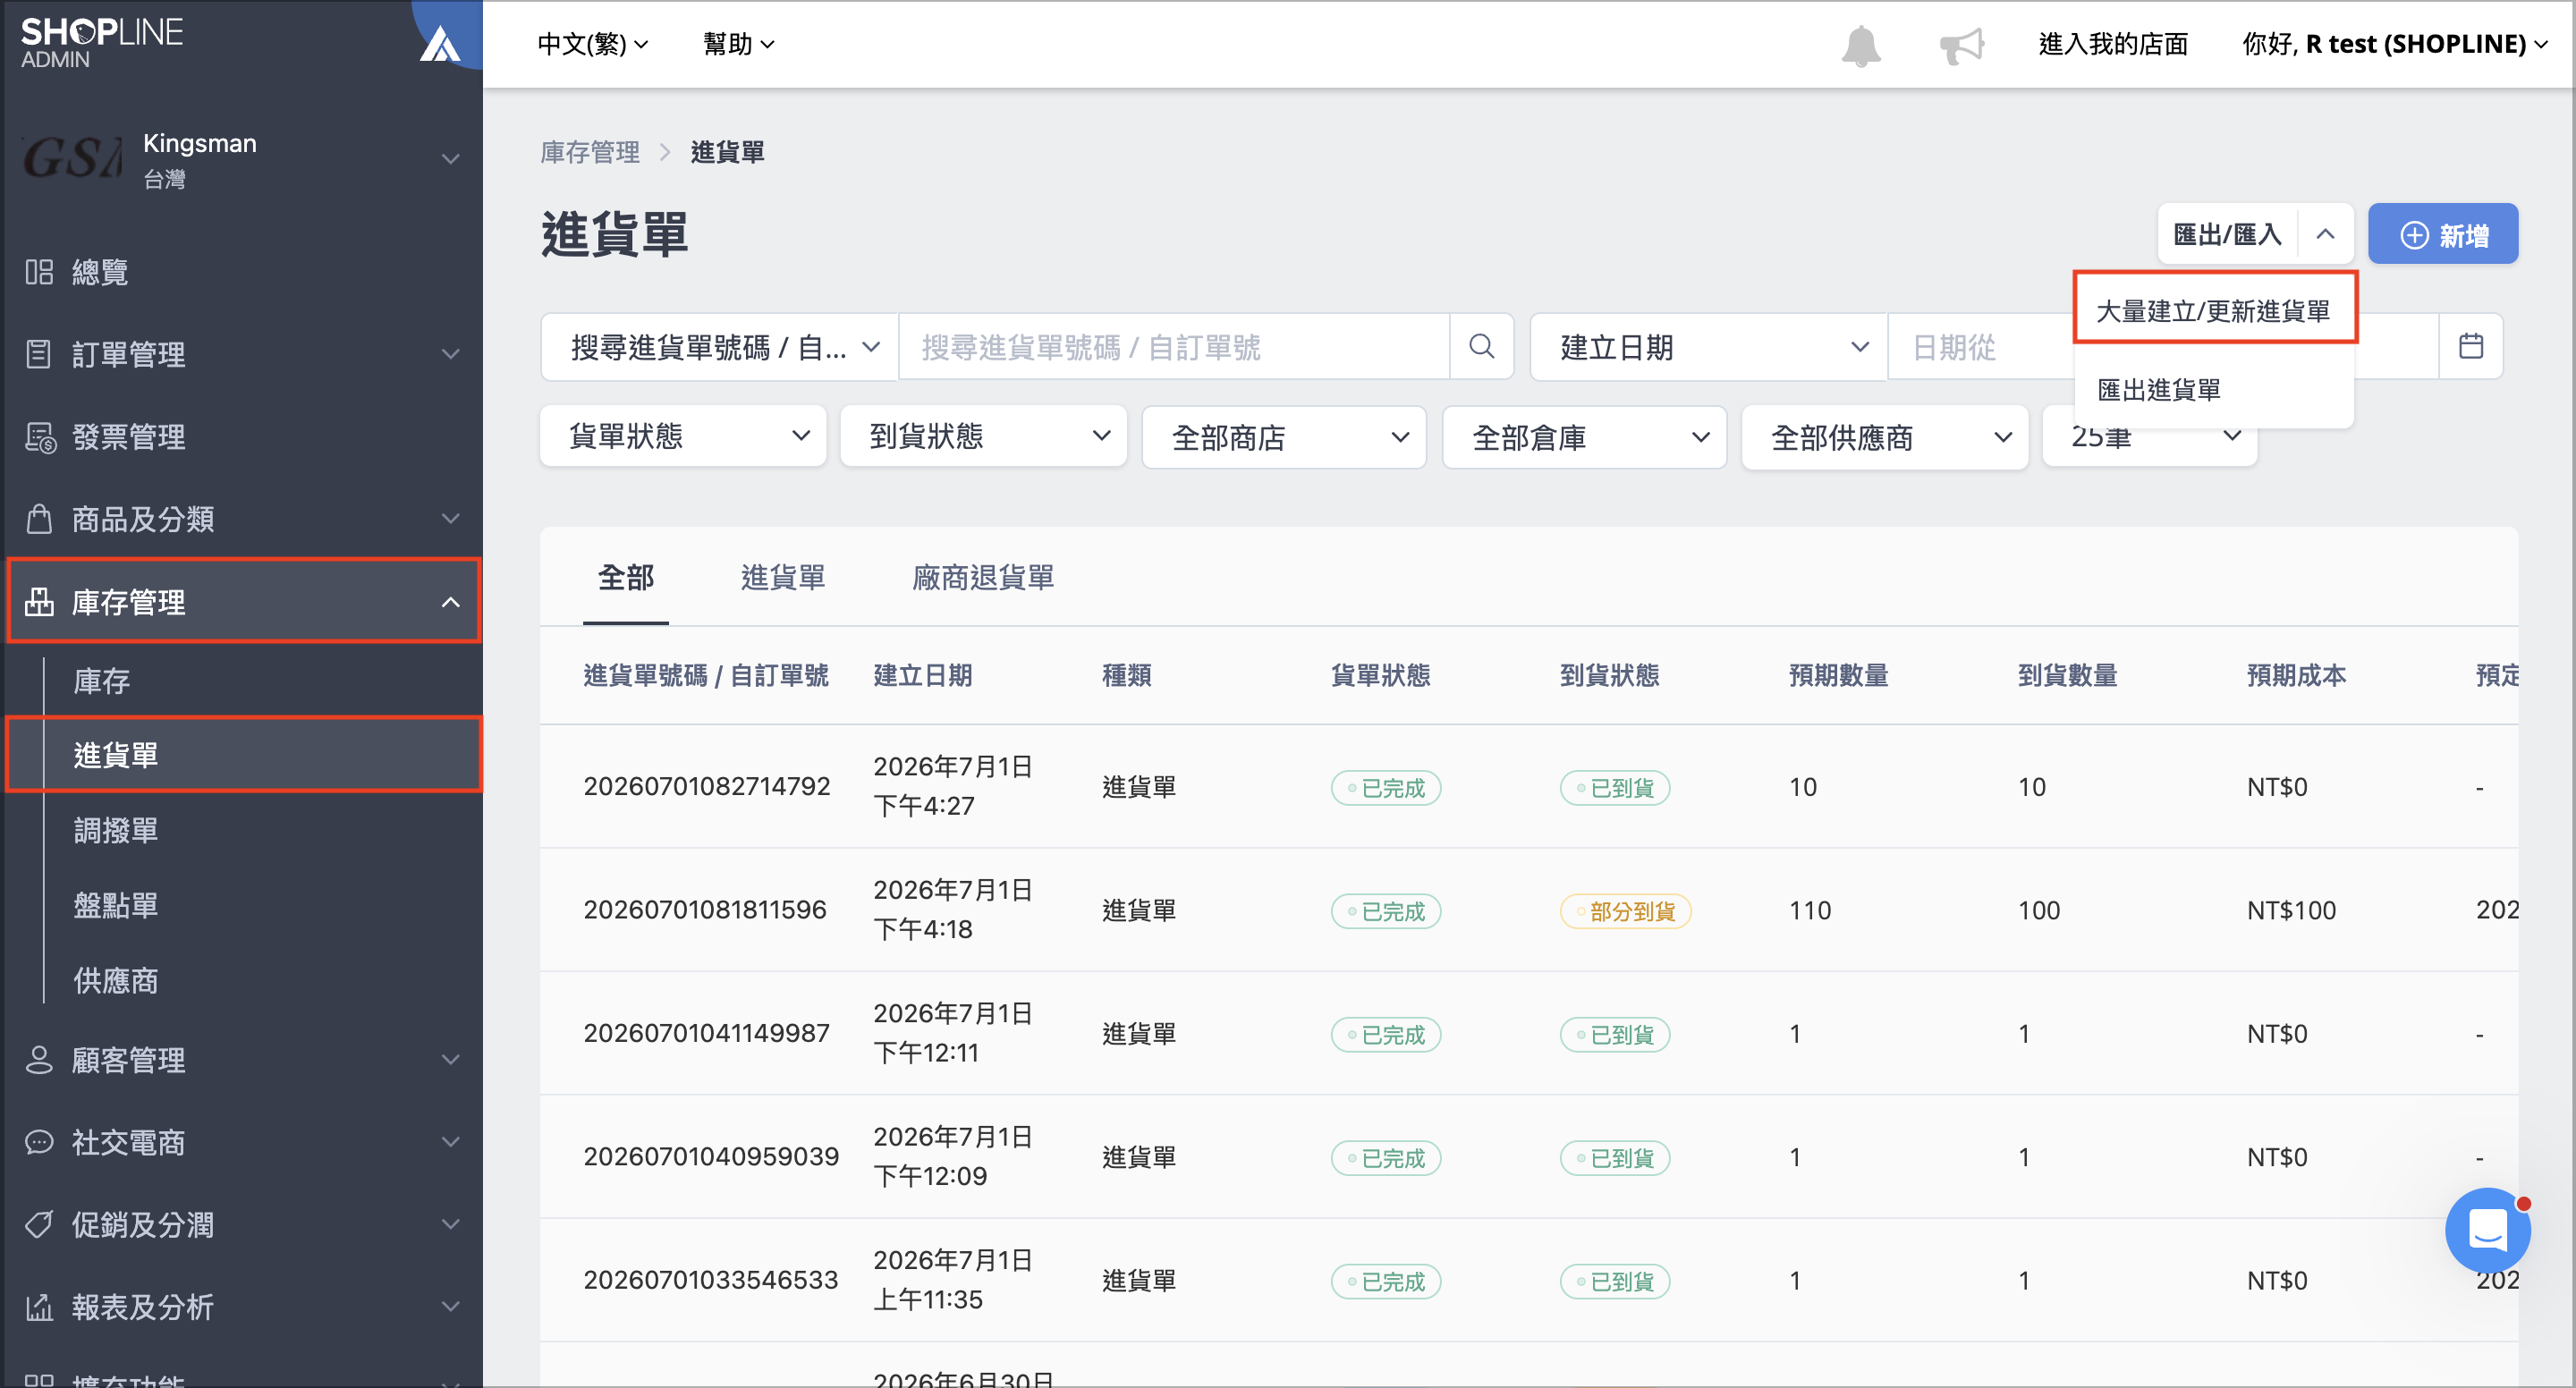
Task: Open purchase order 20260701081811596
Action: tap(705, 909)
